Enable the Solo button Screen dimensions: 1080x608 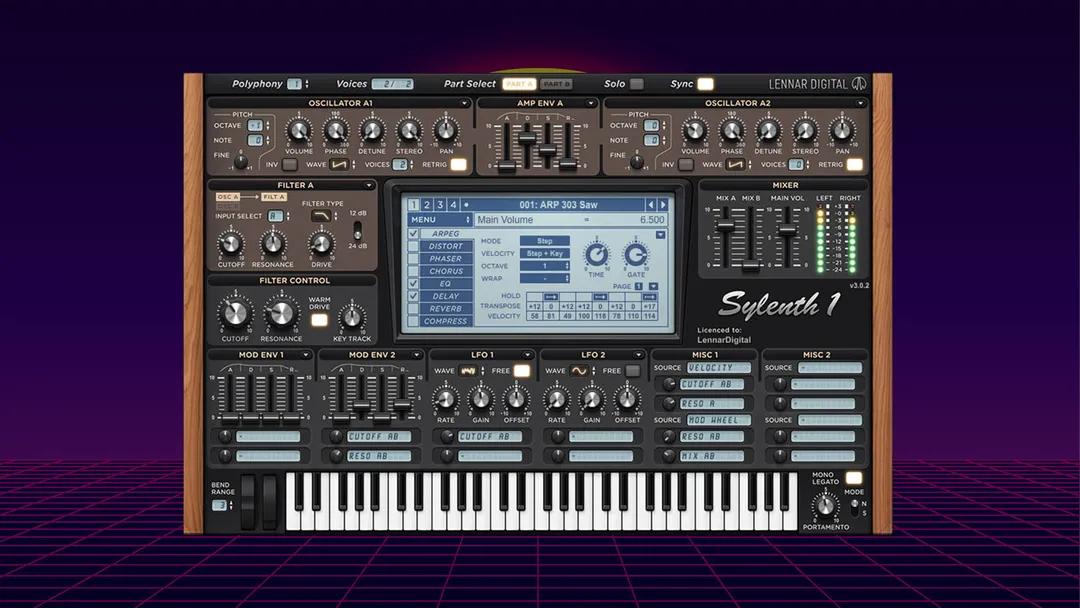(637, 84)
